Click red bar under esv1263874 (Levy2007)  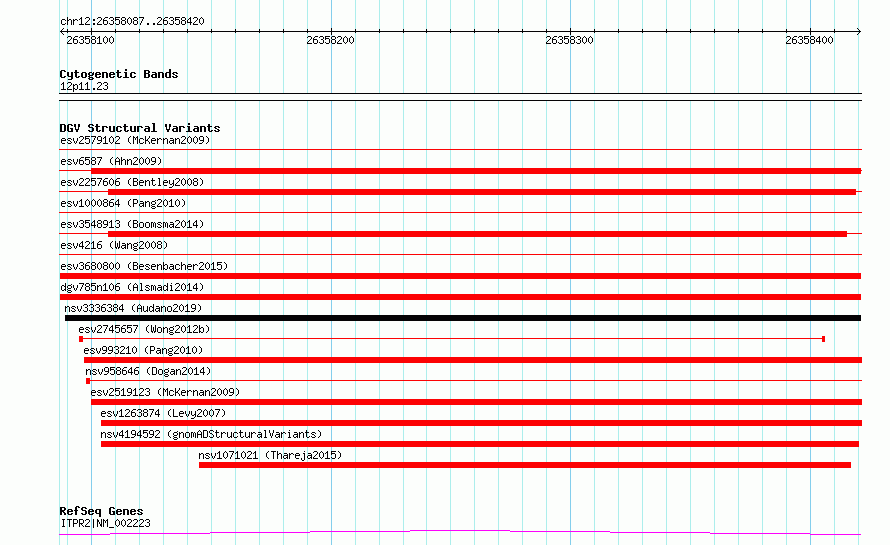(481, 423)
